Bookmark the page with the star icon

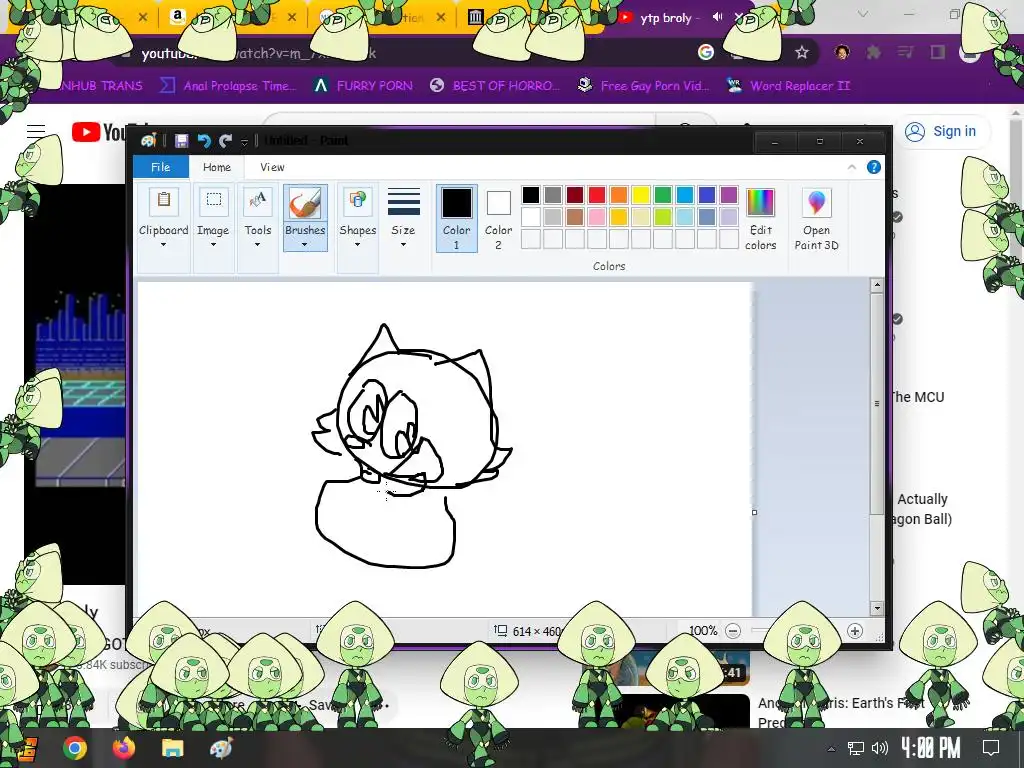point(802,52)
